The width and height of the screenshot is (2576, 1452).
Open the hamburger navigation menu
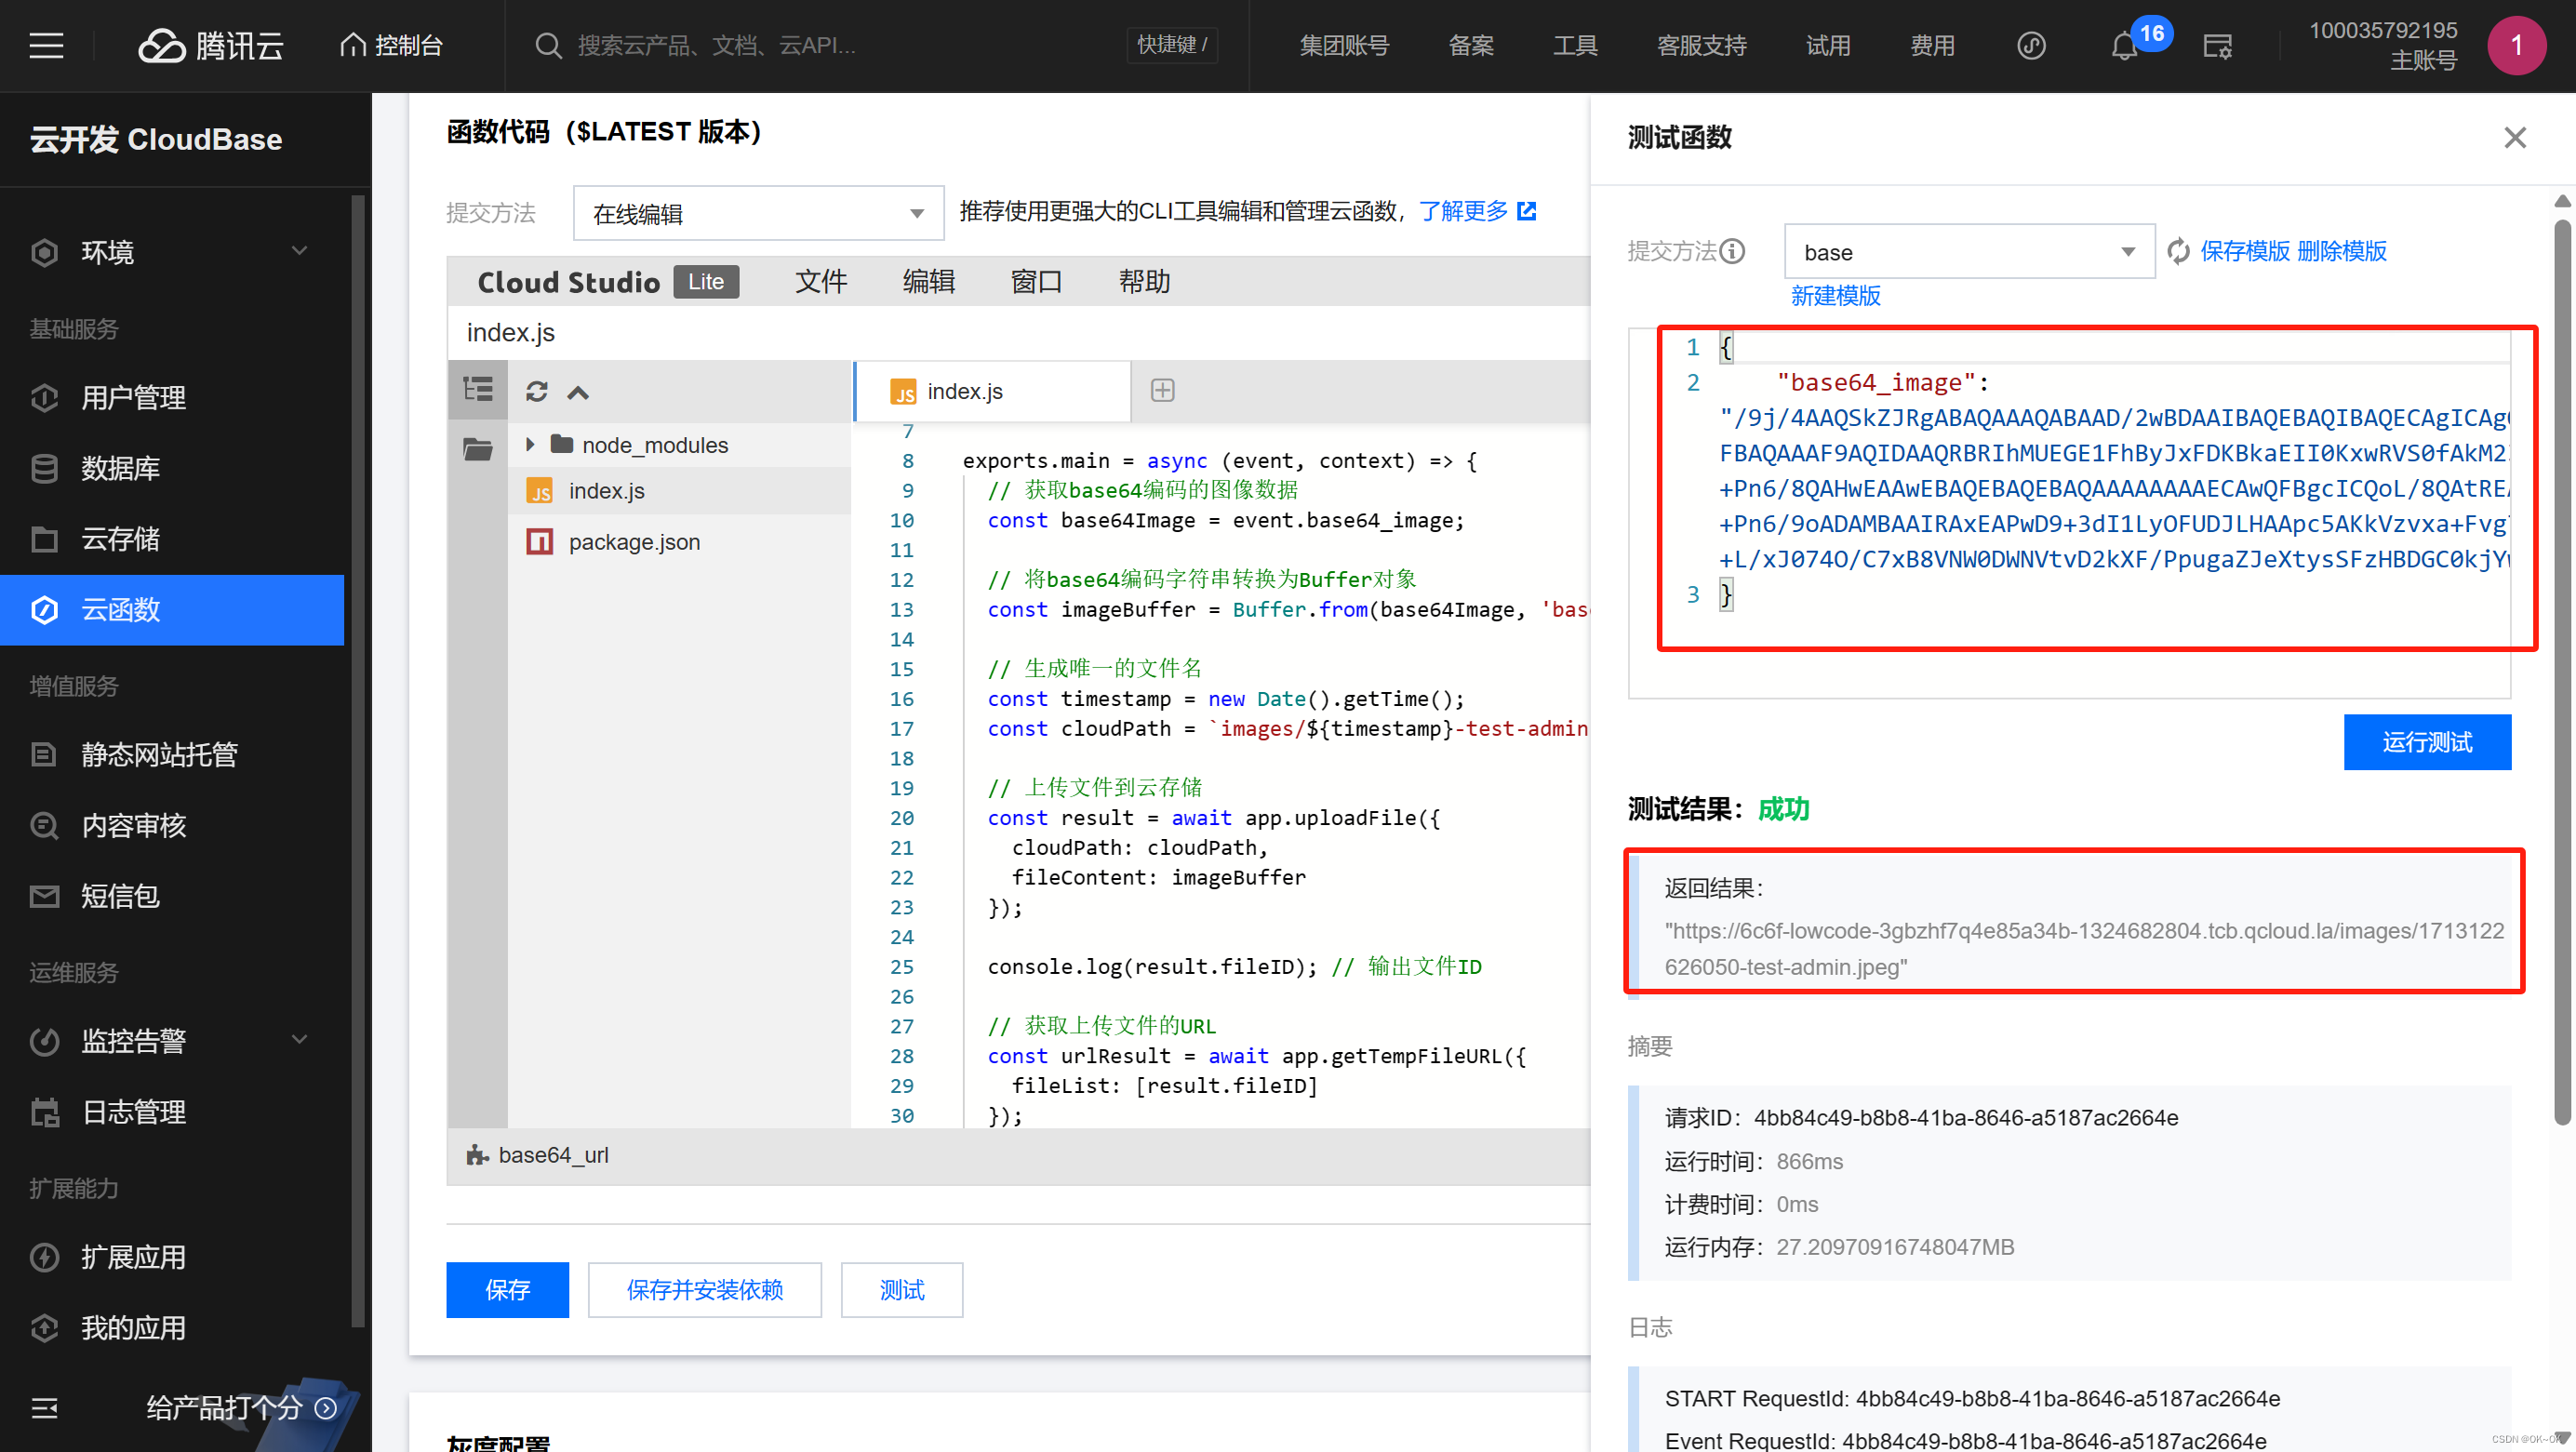[46, 45]
